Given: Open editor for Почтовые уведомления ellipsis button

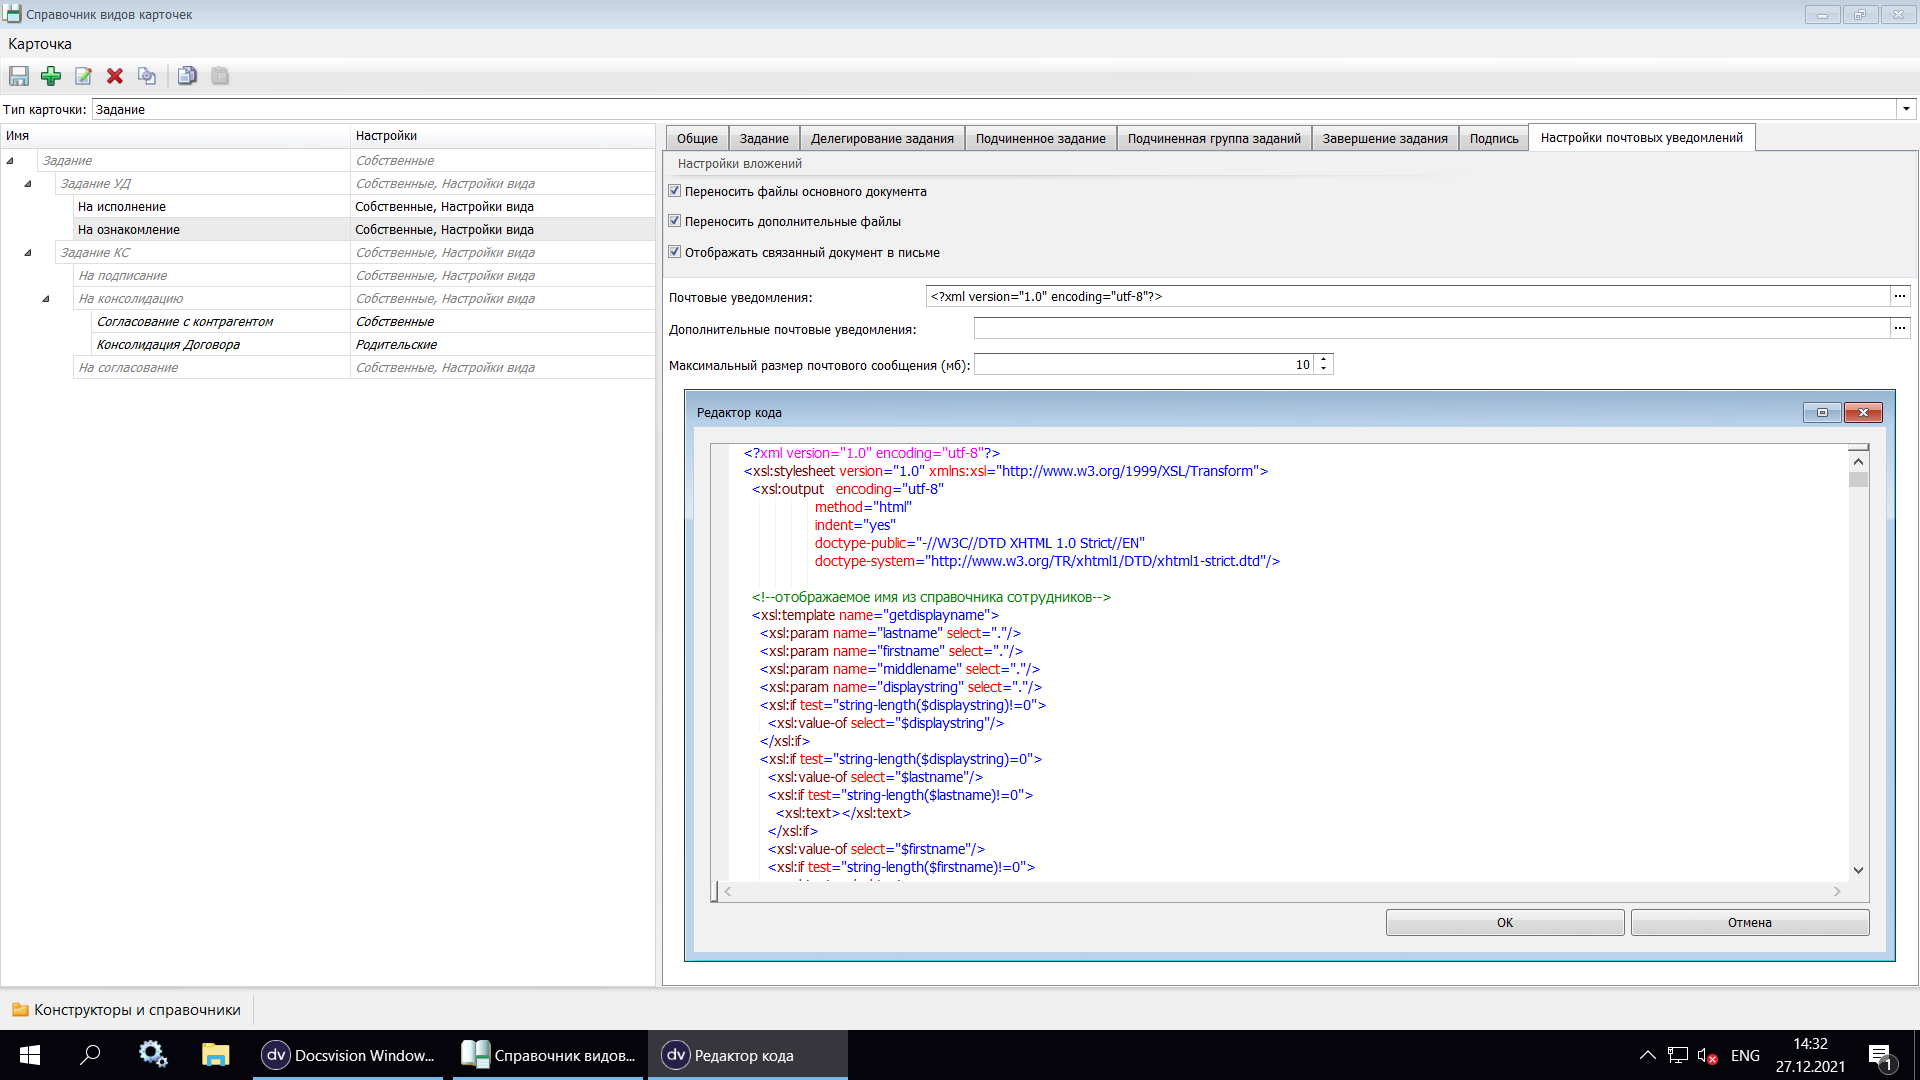Looking at the screenshot, I should pyautogui.click(x=1900, y=296).
